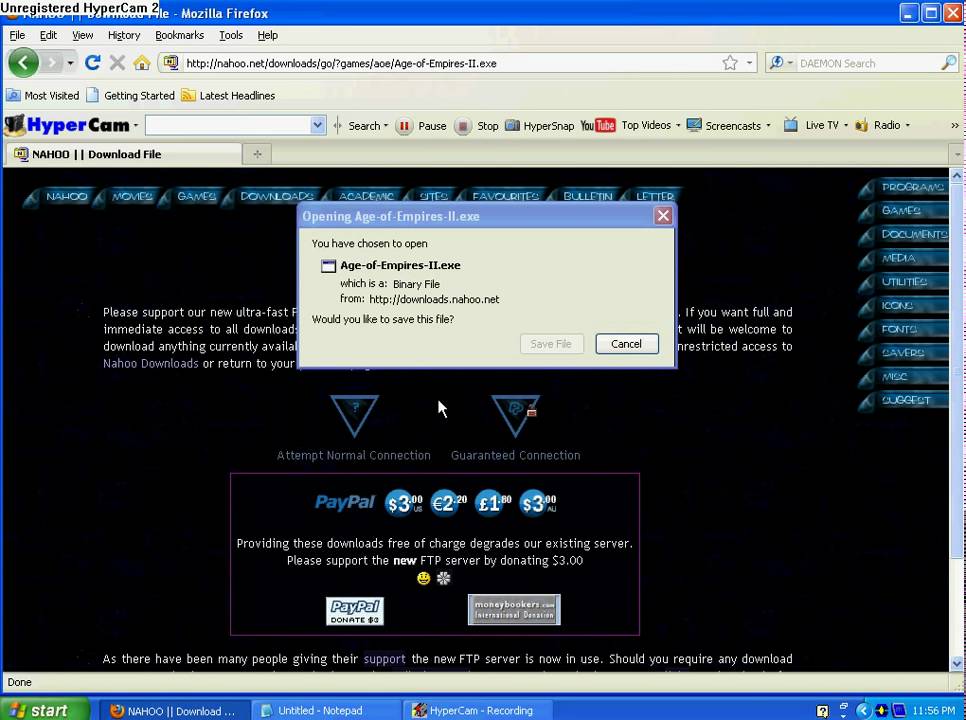This screenshot has height=720, width=966.
Task: Expand the URL bar history dropdown
Action: click(749, 63)
